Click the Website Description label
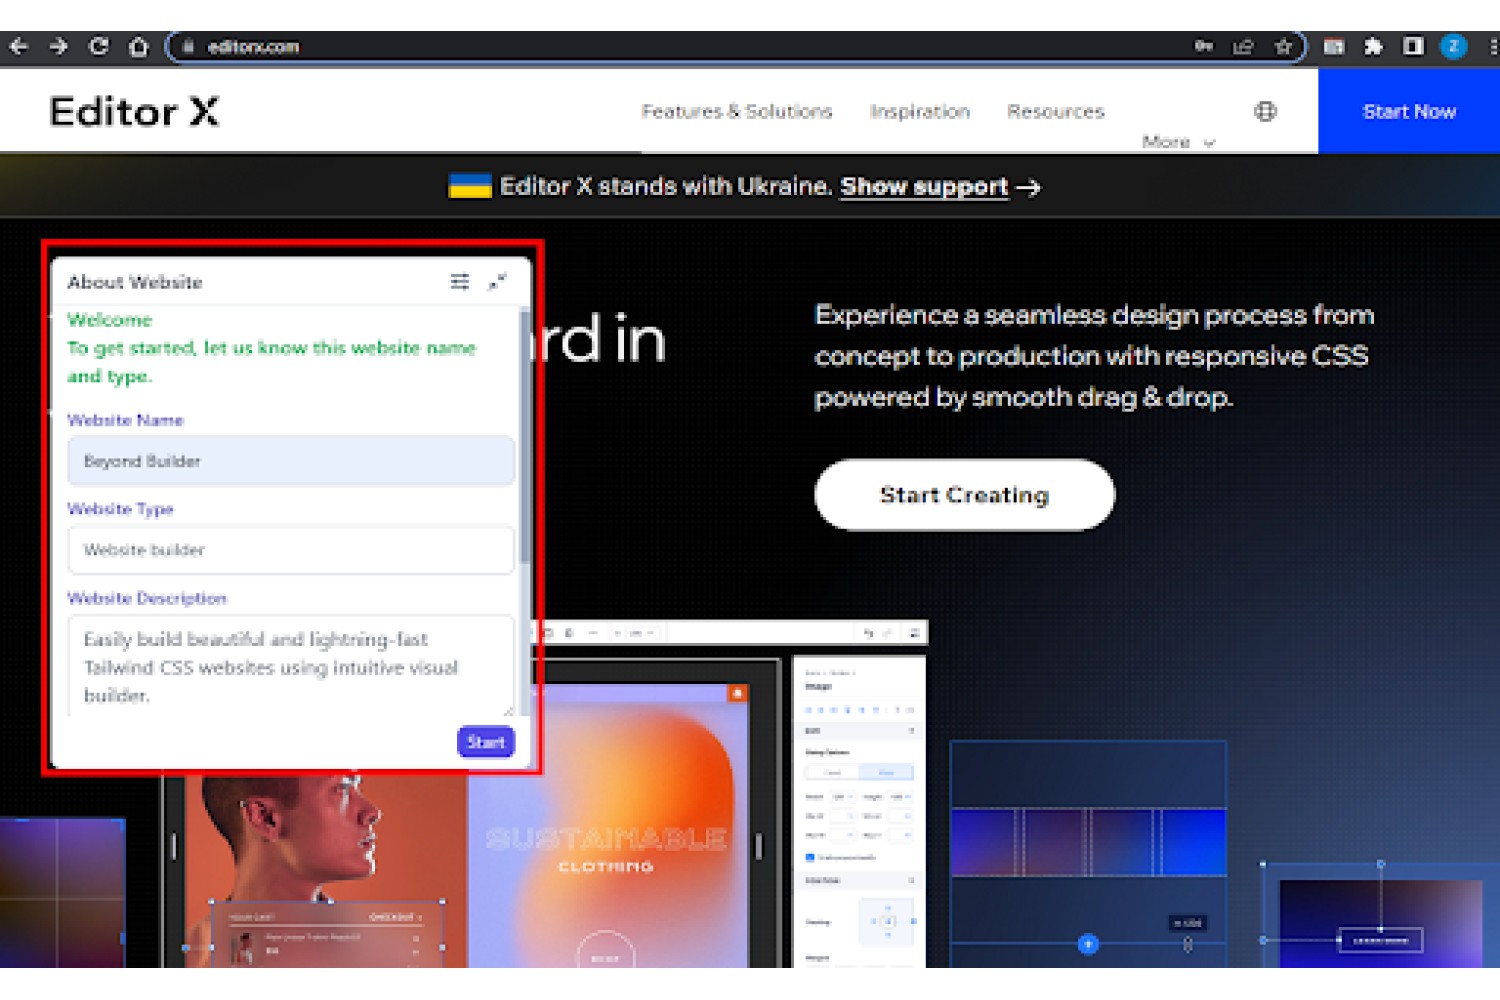1500x1000 pixels. click(147, 598)
